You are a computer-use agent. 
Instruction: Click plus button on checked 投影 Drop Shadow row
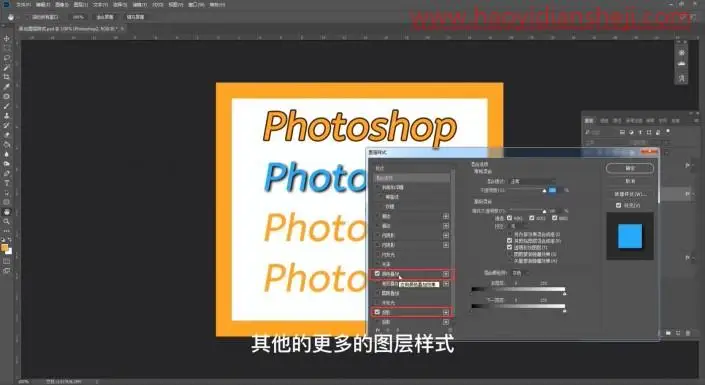(446, 312)
